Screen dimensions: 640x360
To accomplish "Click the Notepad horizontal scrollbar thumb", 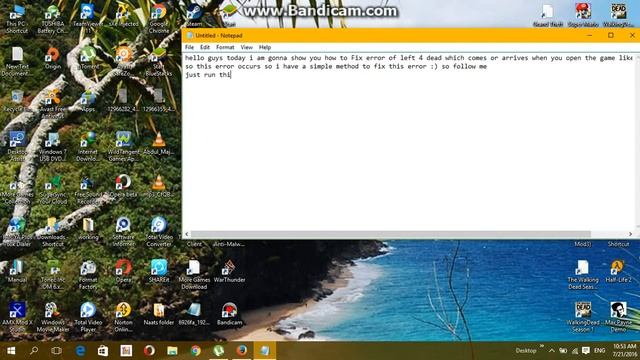I will [x=391, y=234].
